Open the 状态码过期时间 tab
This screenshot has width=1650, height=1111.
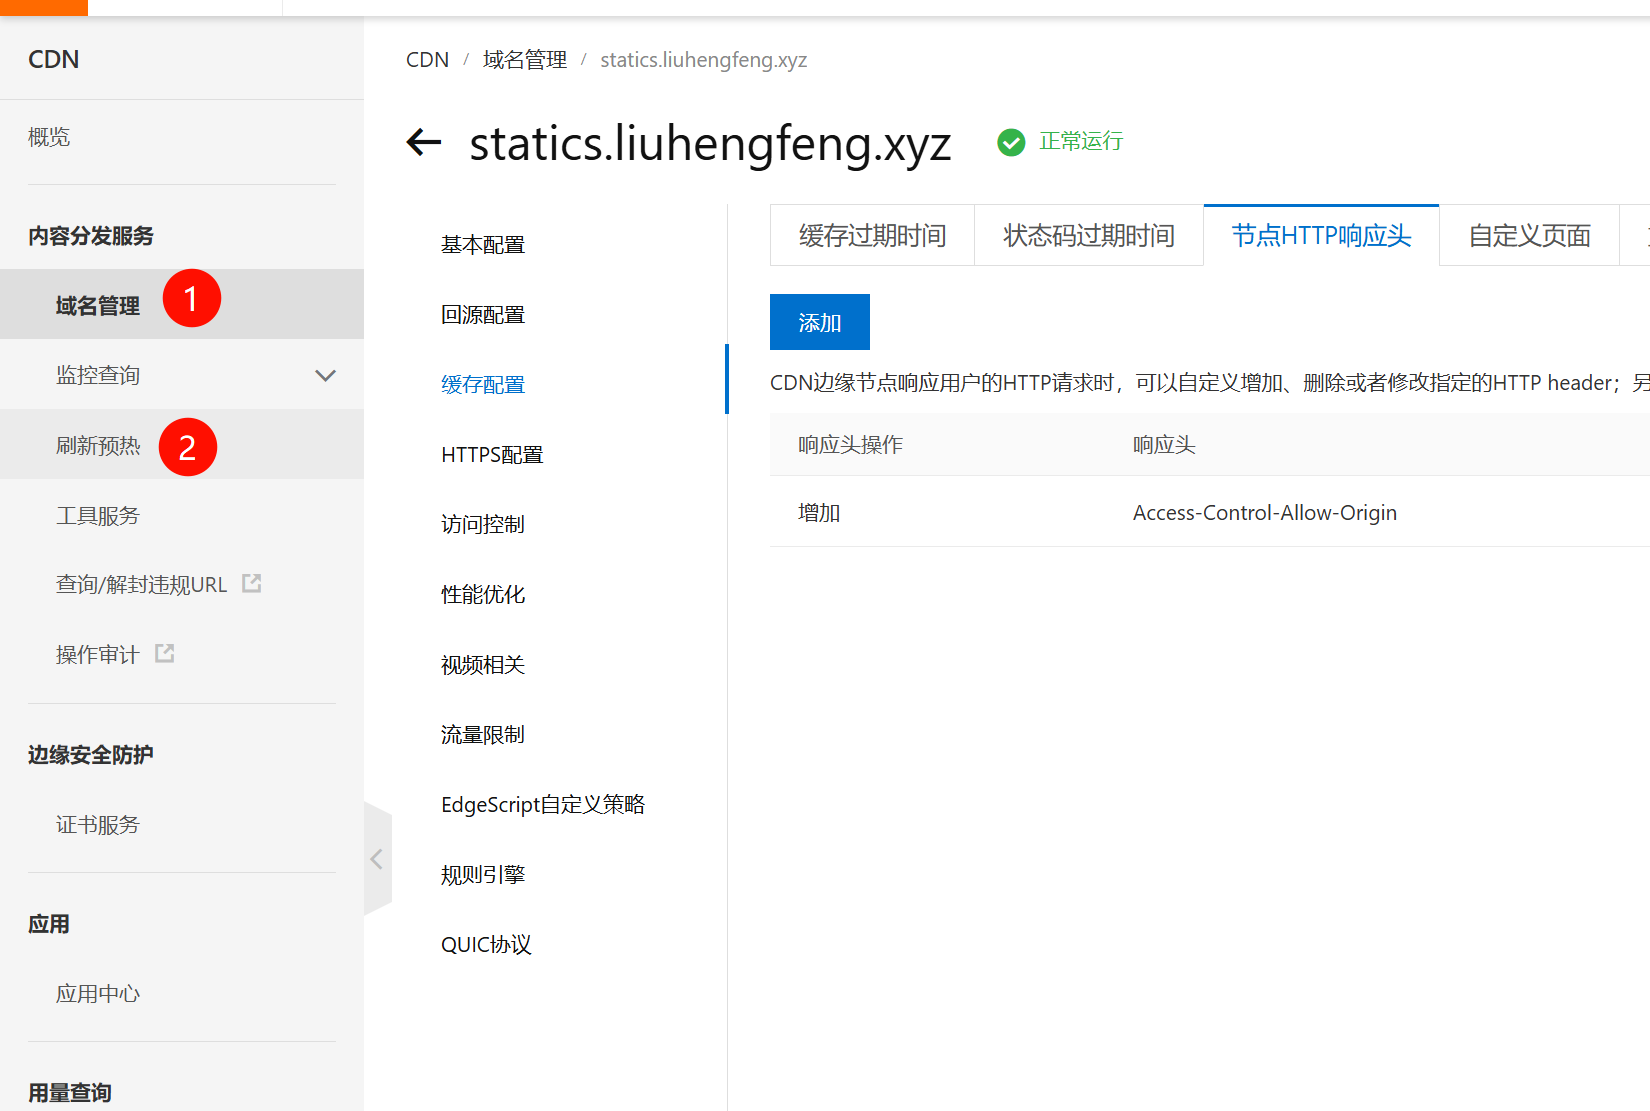(x=1088, y=236)
